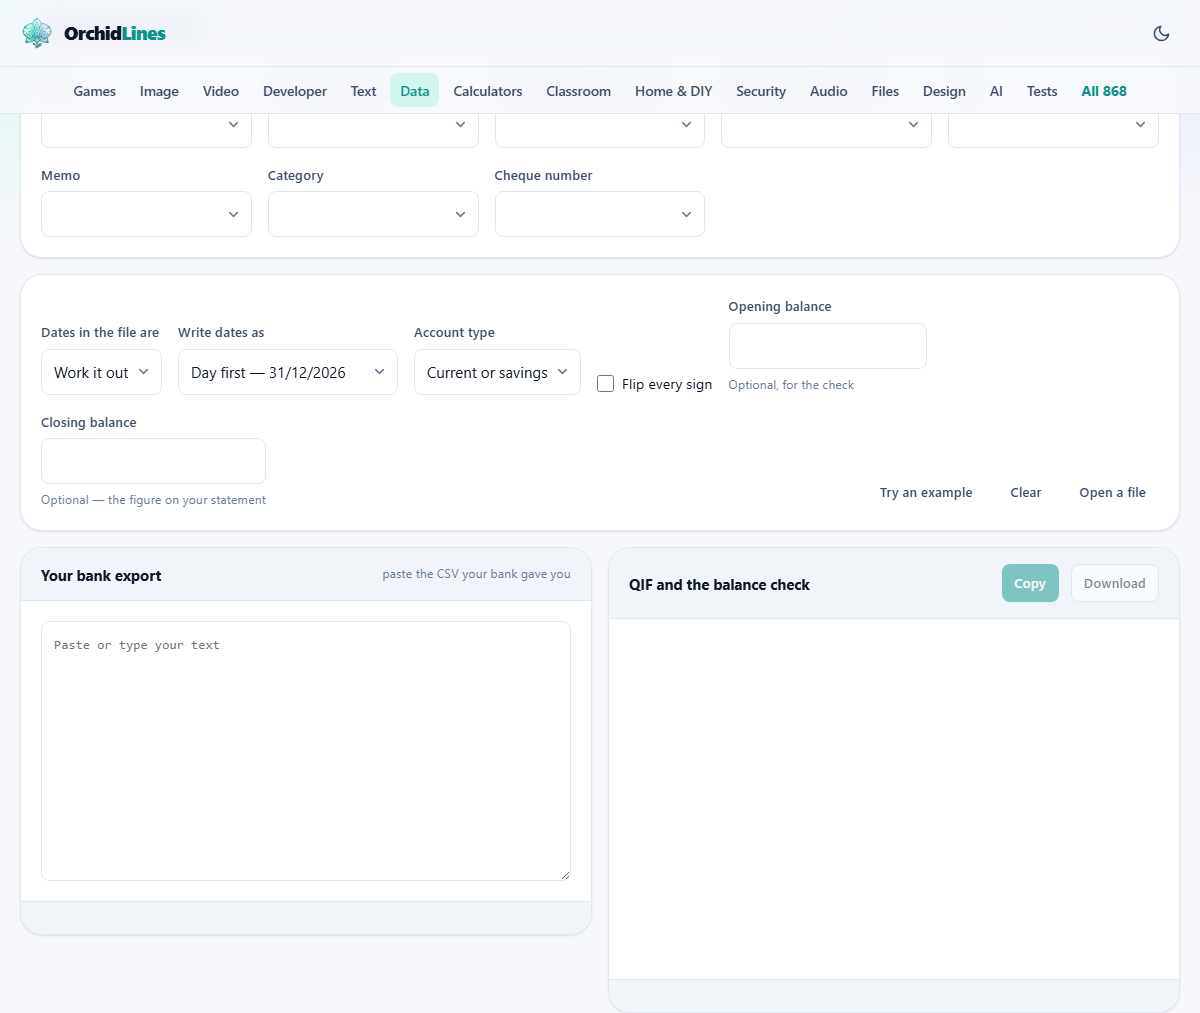Open the Text category tab
This screenshot has width=1200, height=1013.
(363, 91)
